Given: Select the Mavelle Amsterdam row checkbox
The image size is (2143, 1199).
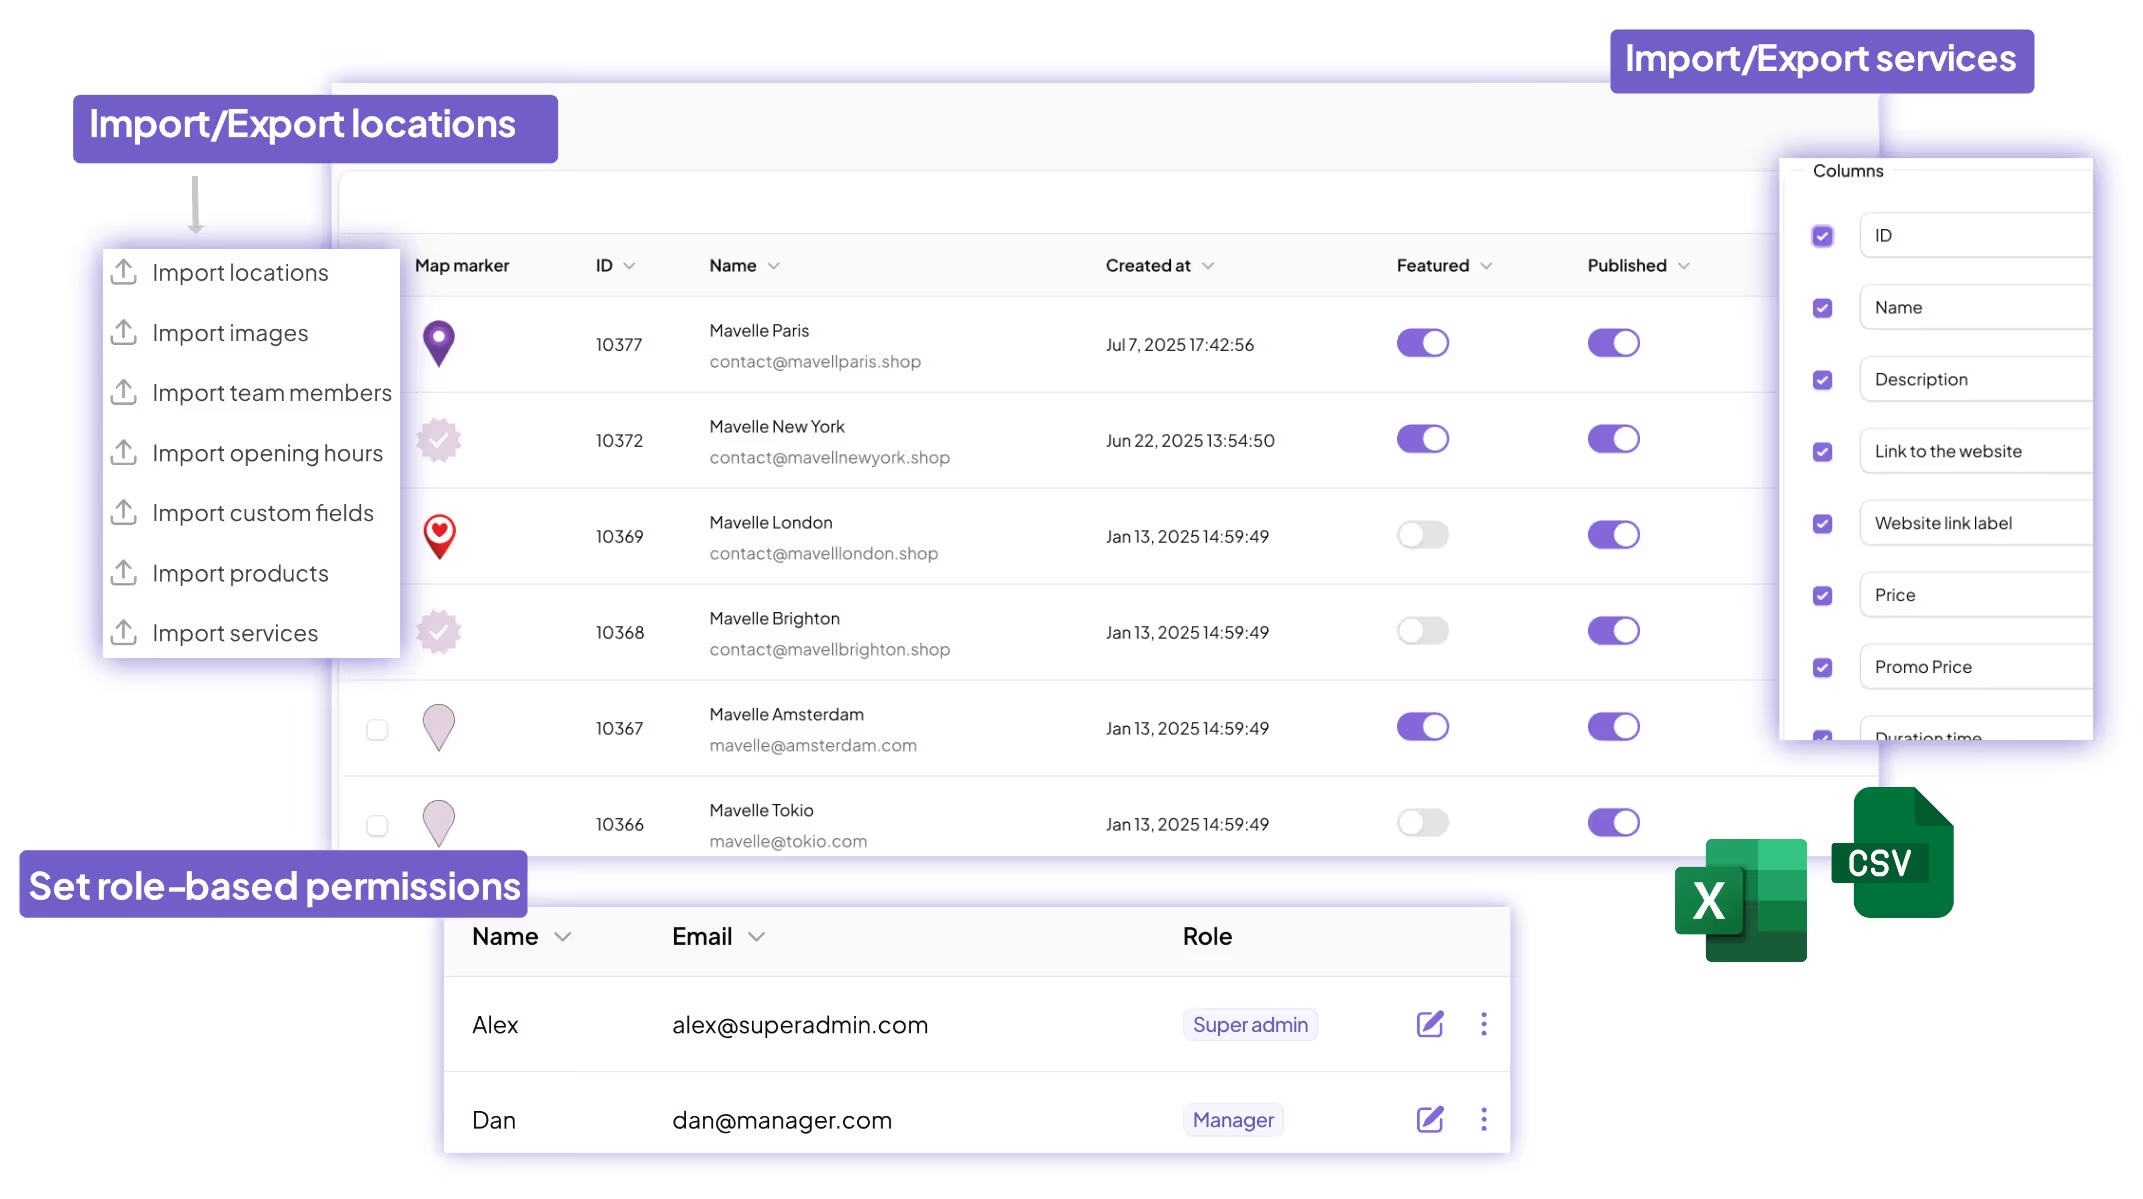Looking at the screenshot, I should (x=377, y=731).
